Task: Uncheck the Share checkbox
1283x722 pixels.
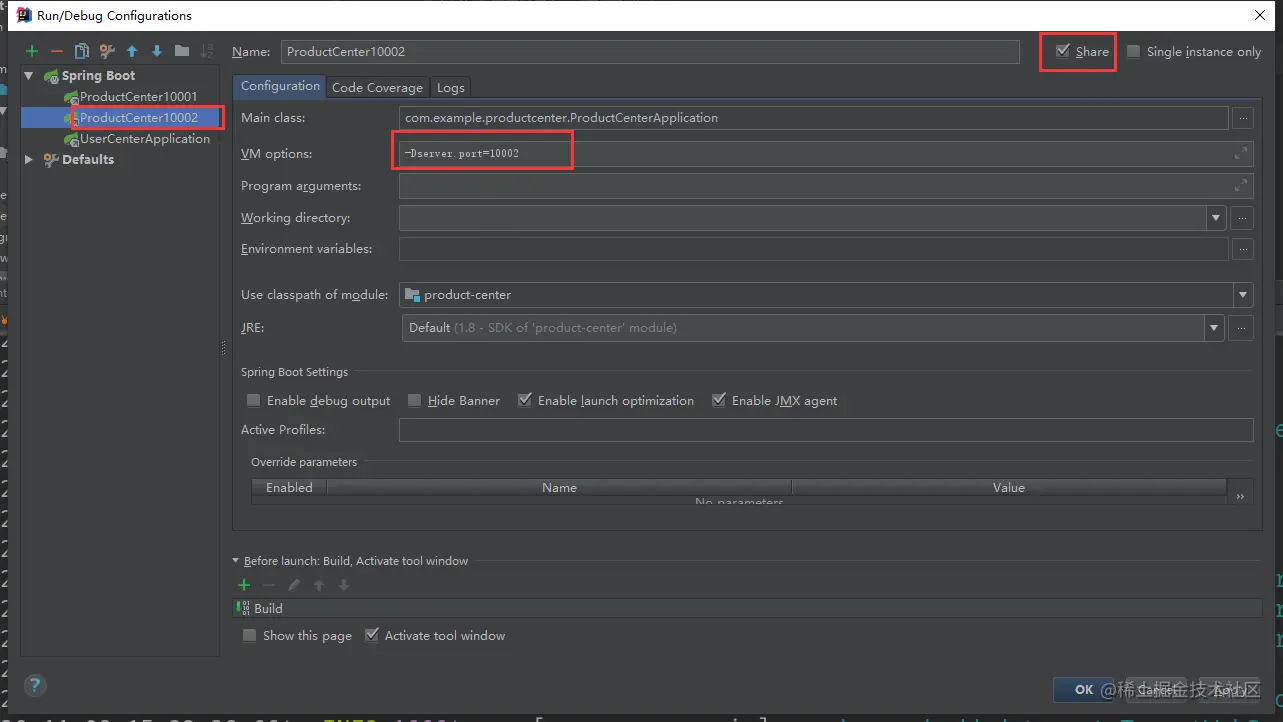Action: (1063, 51)
